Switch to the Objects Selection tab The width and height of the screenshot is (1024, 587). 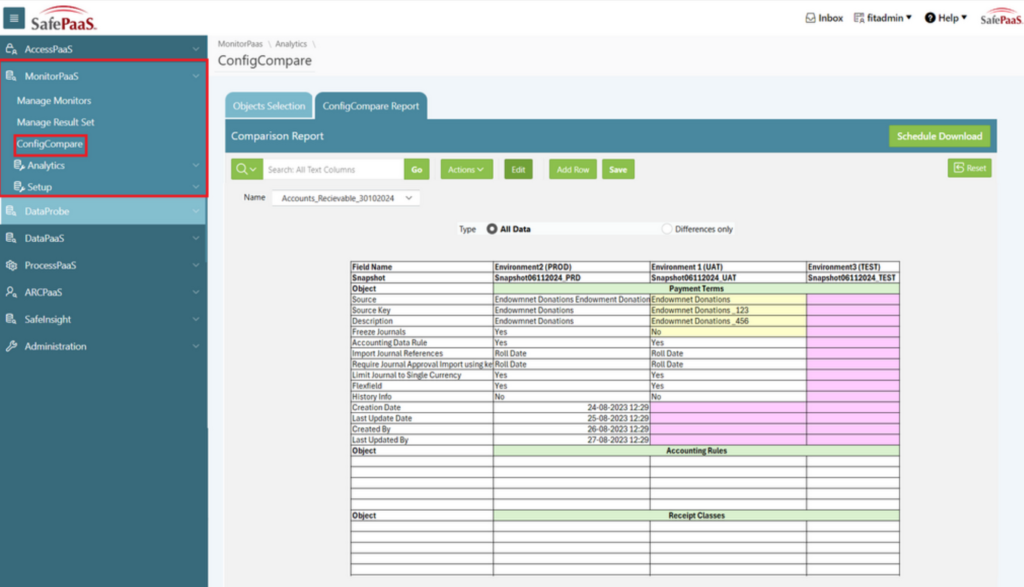(x=268, y=106)
